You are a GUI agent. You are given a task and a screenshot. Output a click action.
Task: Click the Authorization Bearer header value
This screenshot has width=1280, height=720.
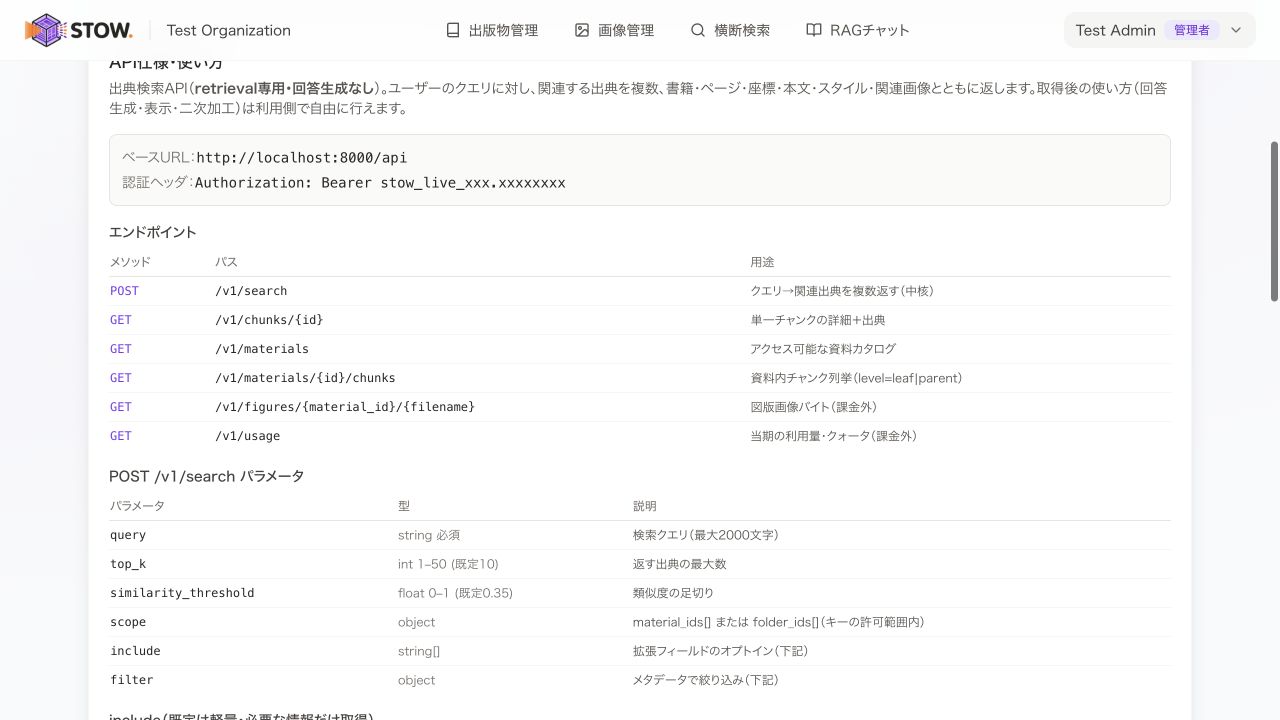380,183
